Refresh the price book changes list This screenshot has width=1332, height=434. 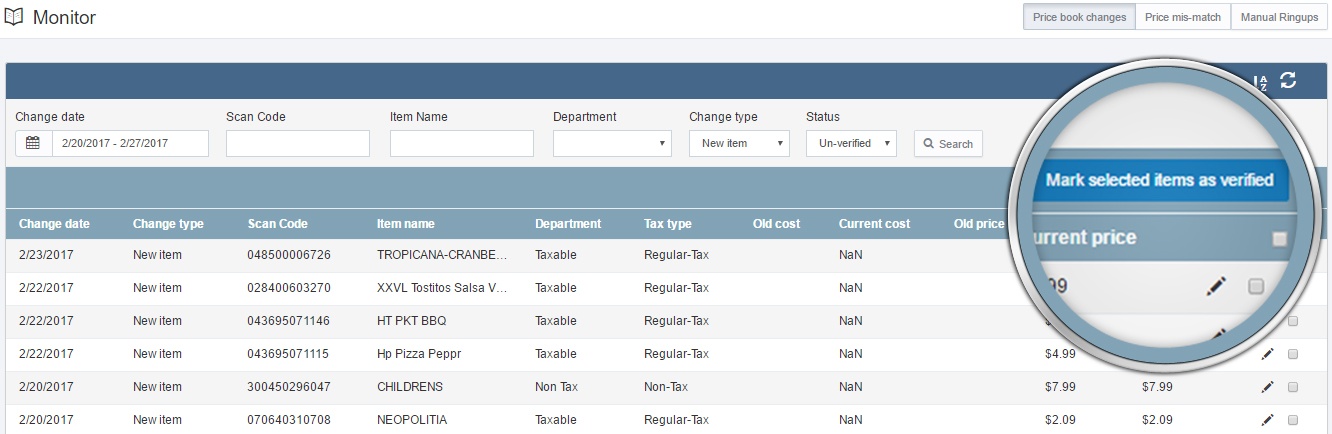click(1288, 80)
